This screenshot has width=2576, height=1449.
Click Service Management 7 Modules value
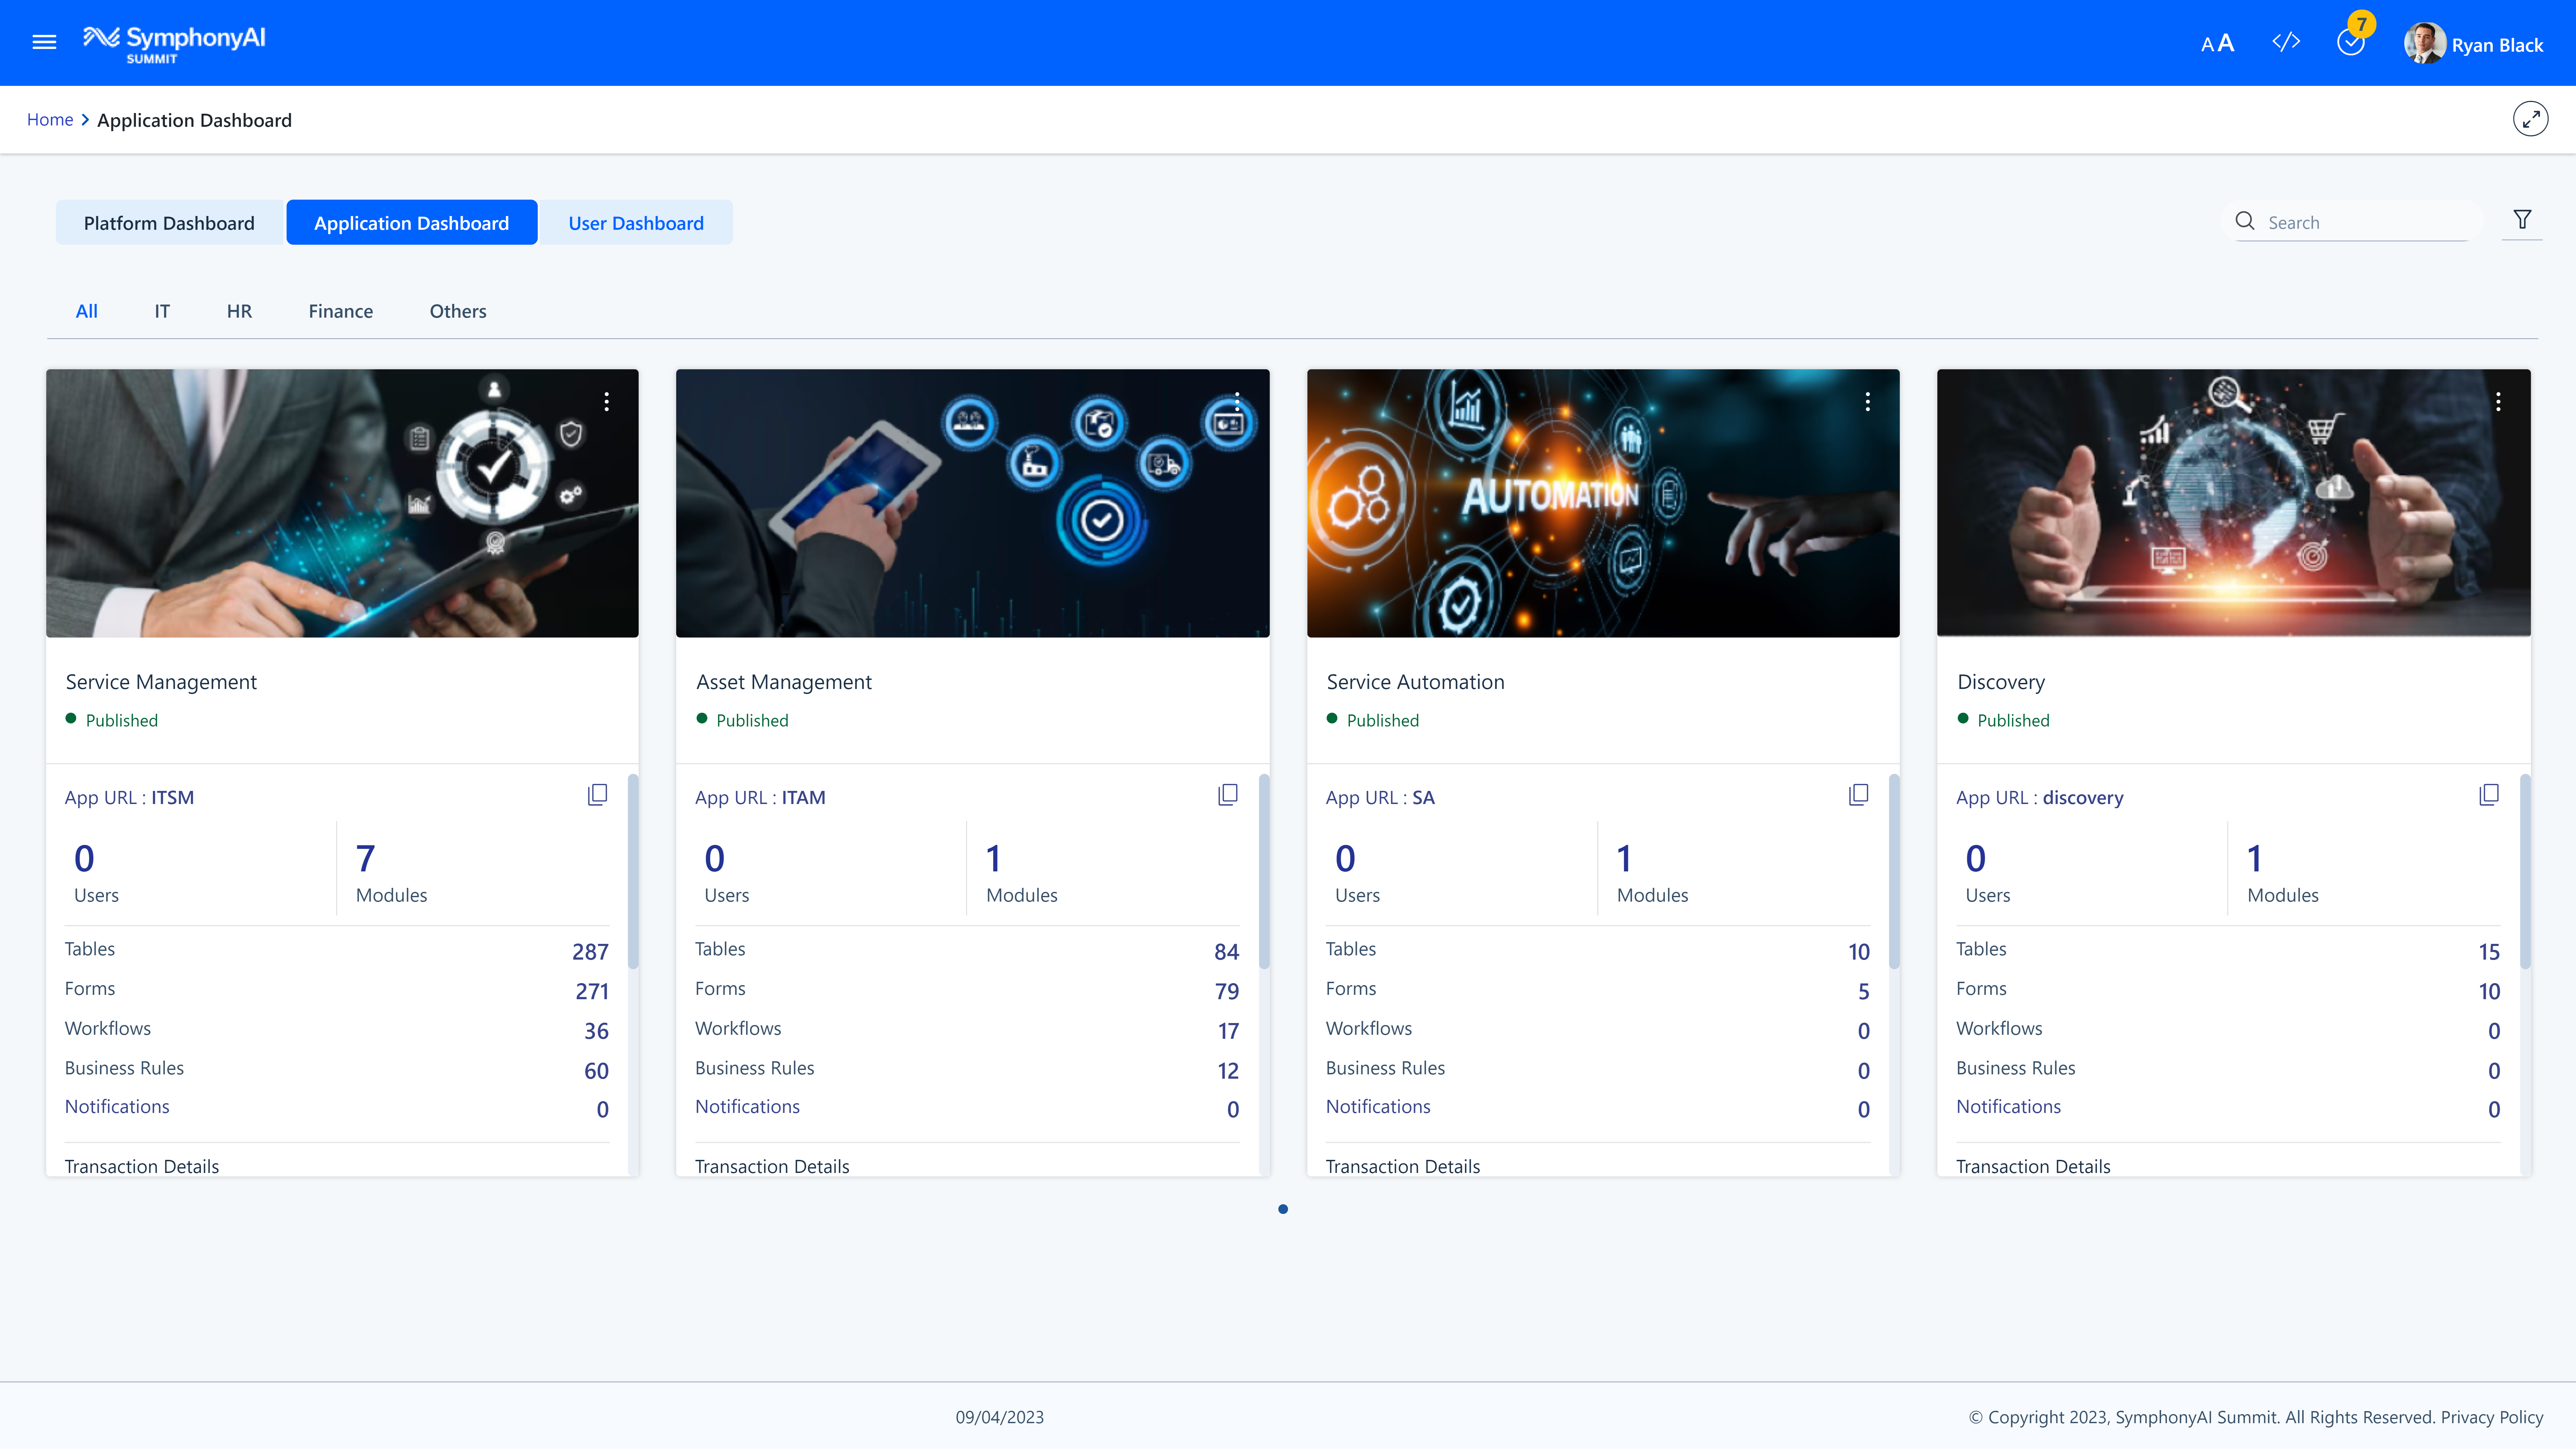point(366,858)
